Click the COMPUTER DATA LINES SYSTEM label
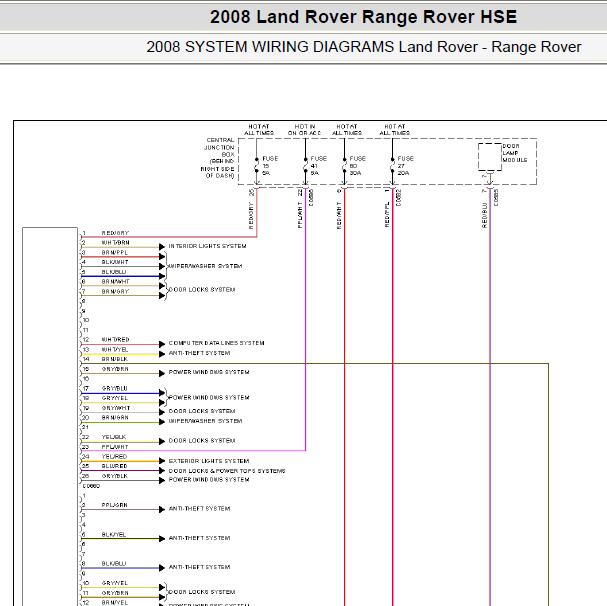This screenshot has width=607, height=606. pos(216,343)
